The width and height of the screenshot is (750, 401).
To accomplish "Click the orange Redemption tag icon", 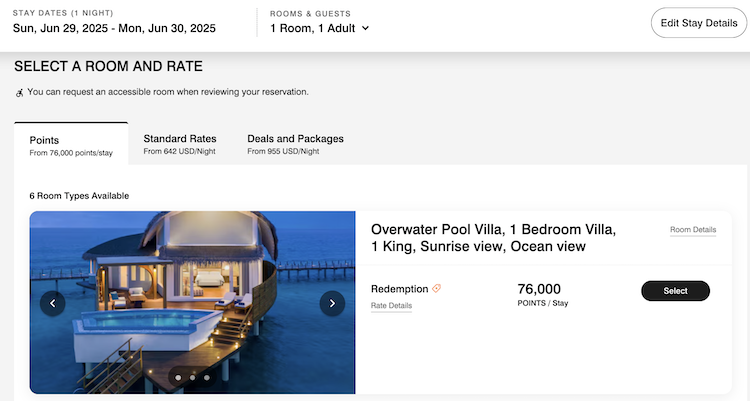I will (x=436, y=289).
